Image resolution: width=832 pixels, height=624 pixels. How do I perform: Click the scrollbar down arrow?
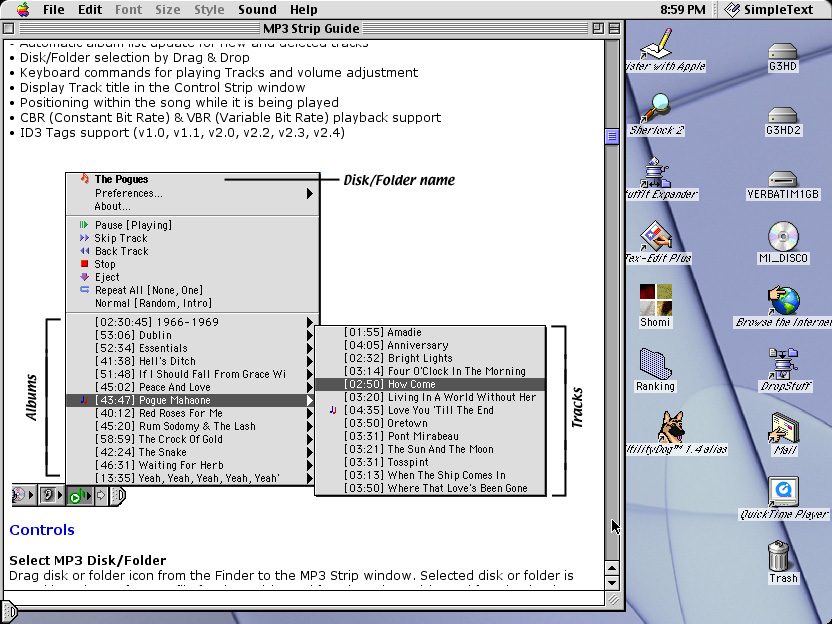pyautogui.click(x=611, y=583)
